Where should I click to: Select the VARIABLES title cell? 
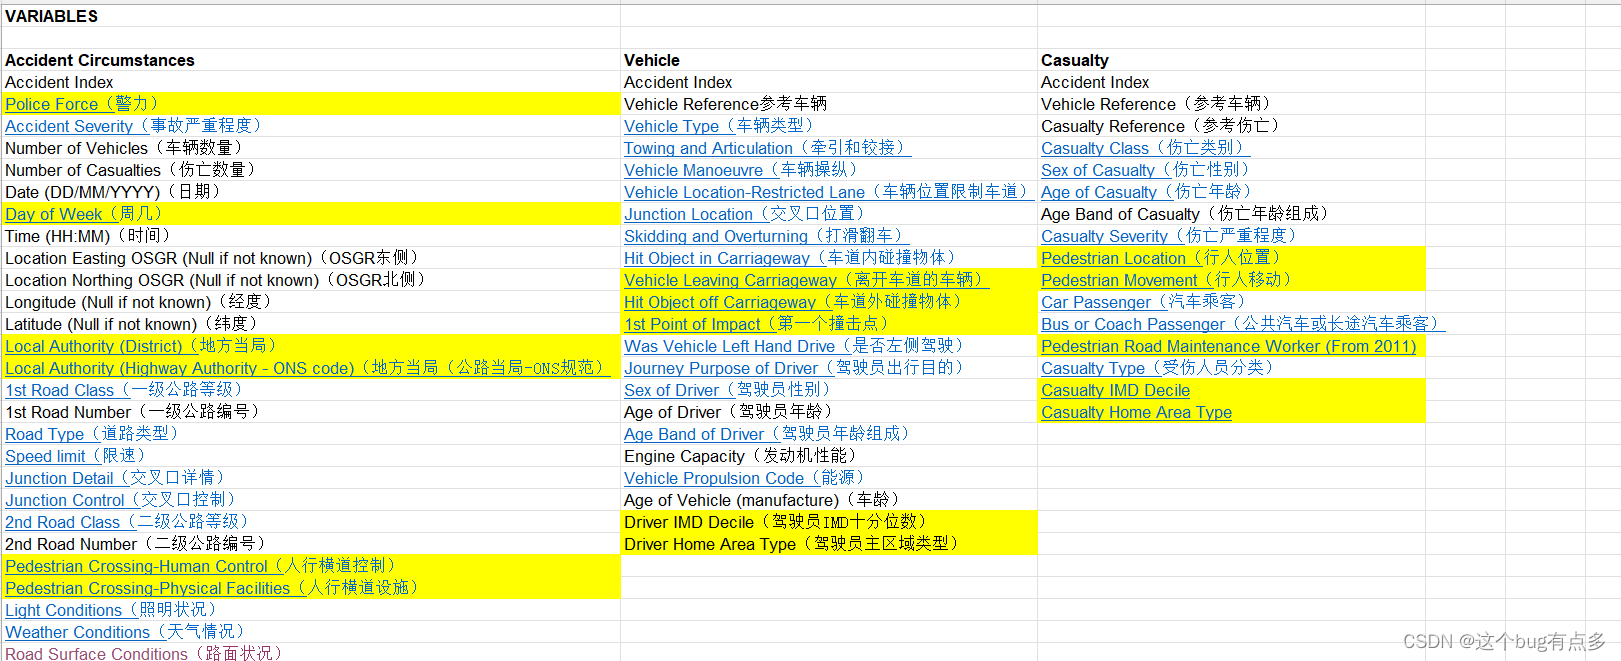[311, 16]
